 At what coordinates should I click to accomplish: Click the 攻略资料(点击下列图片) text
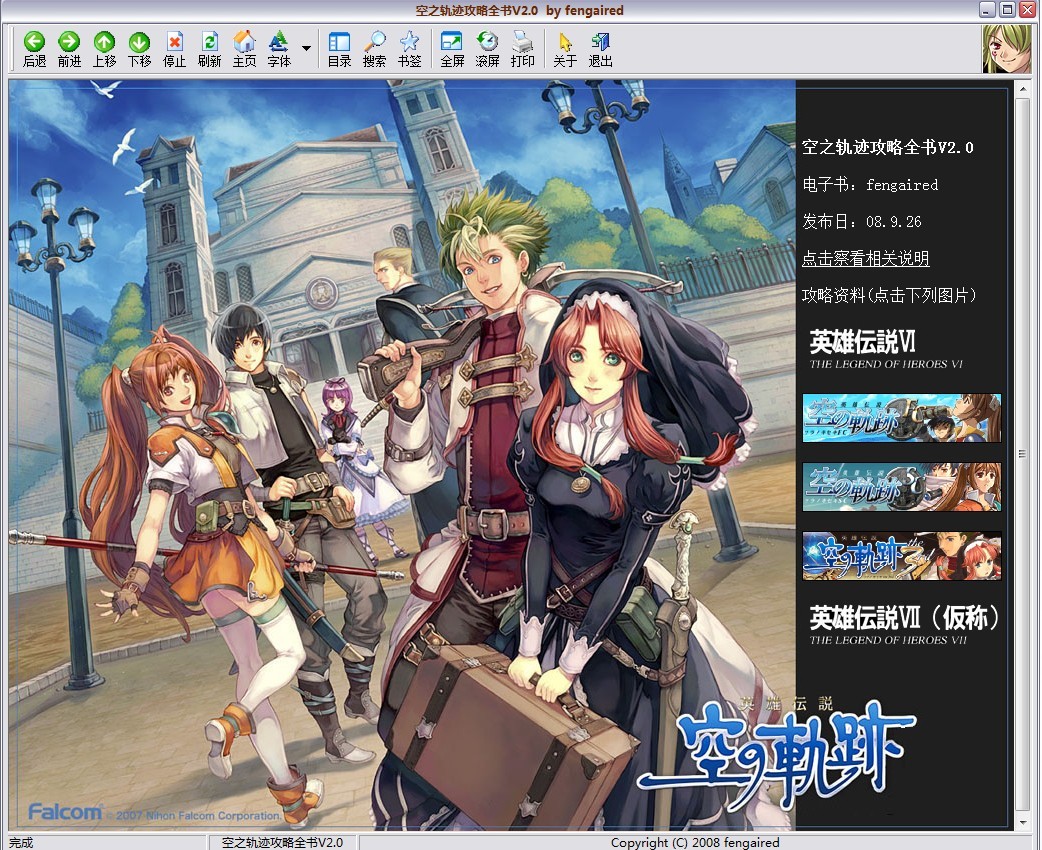tap(889, 295)
